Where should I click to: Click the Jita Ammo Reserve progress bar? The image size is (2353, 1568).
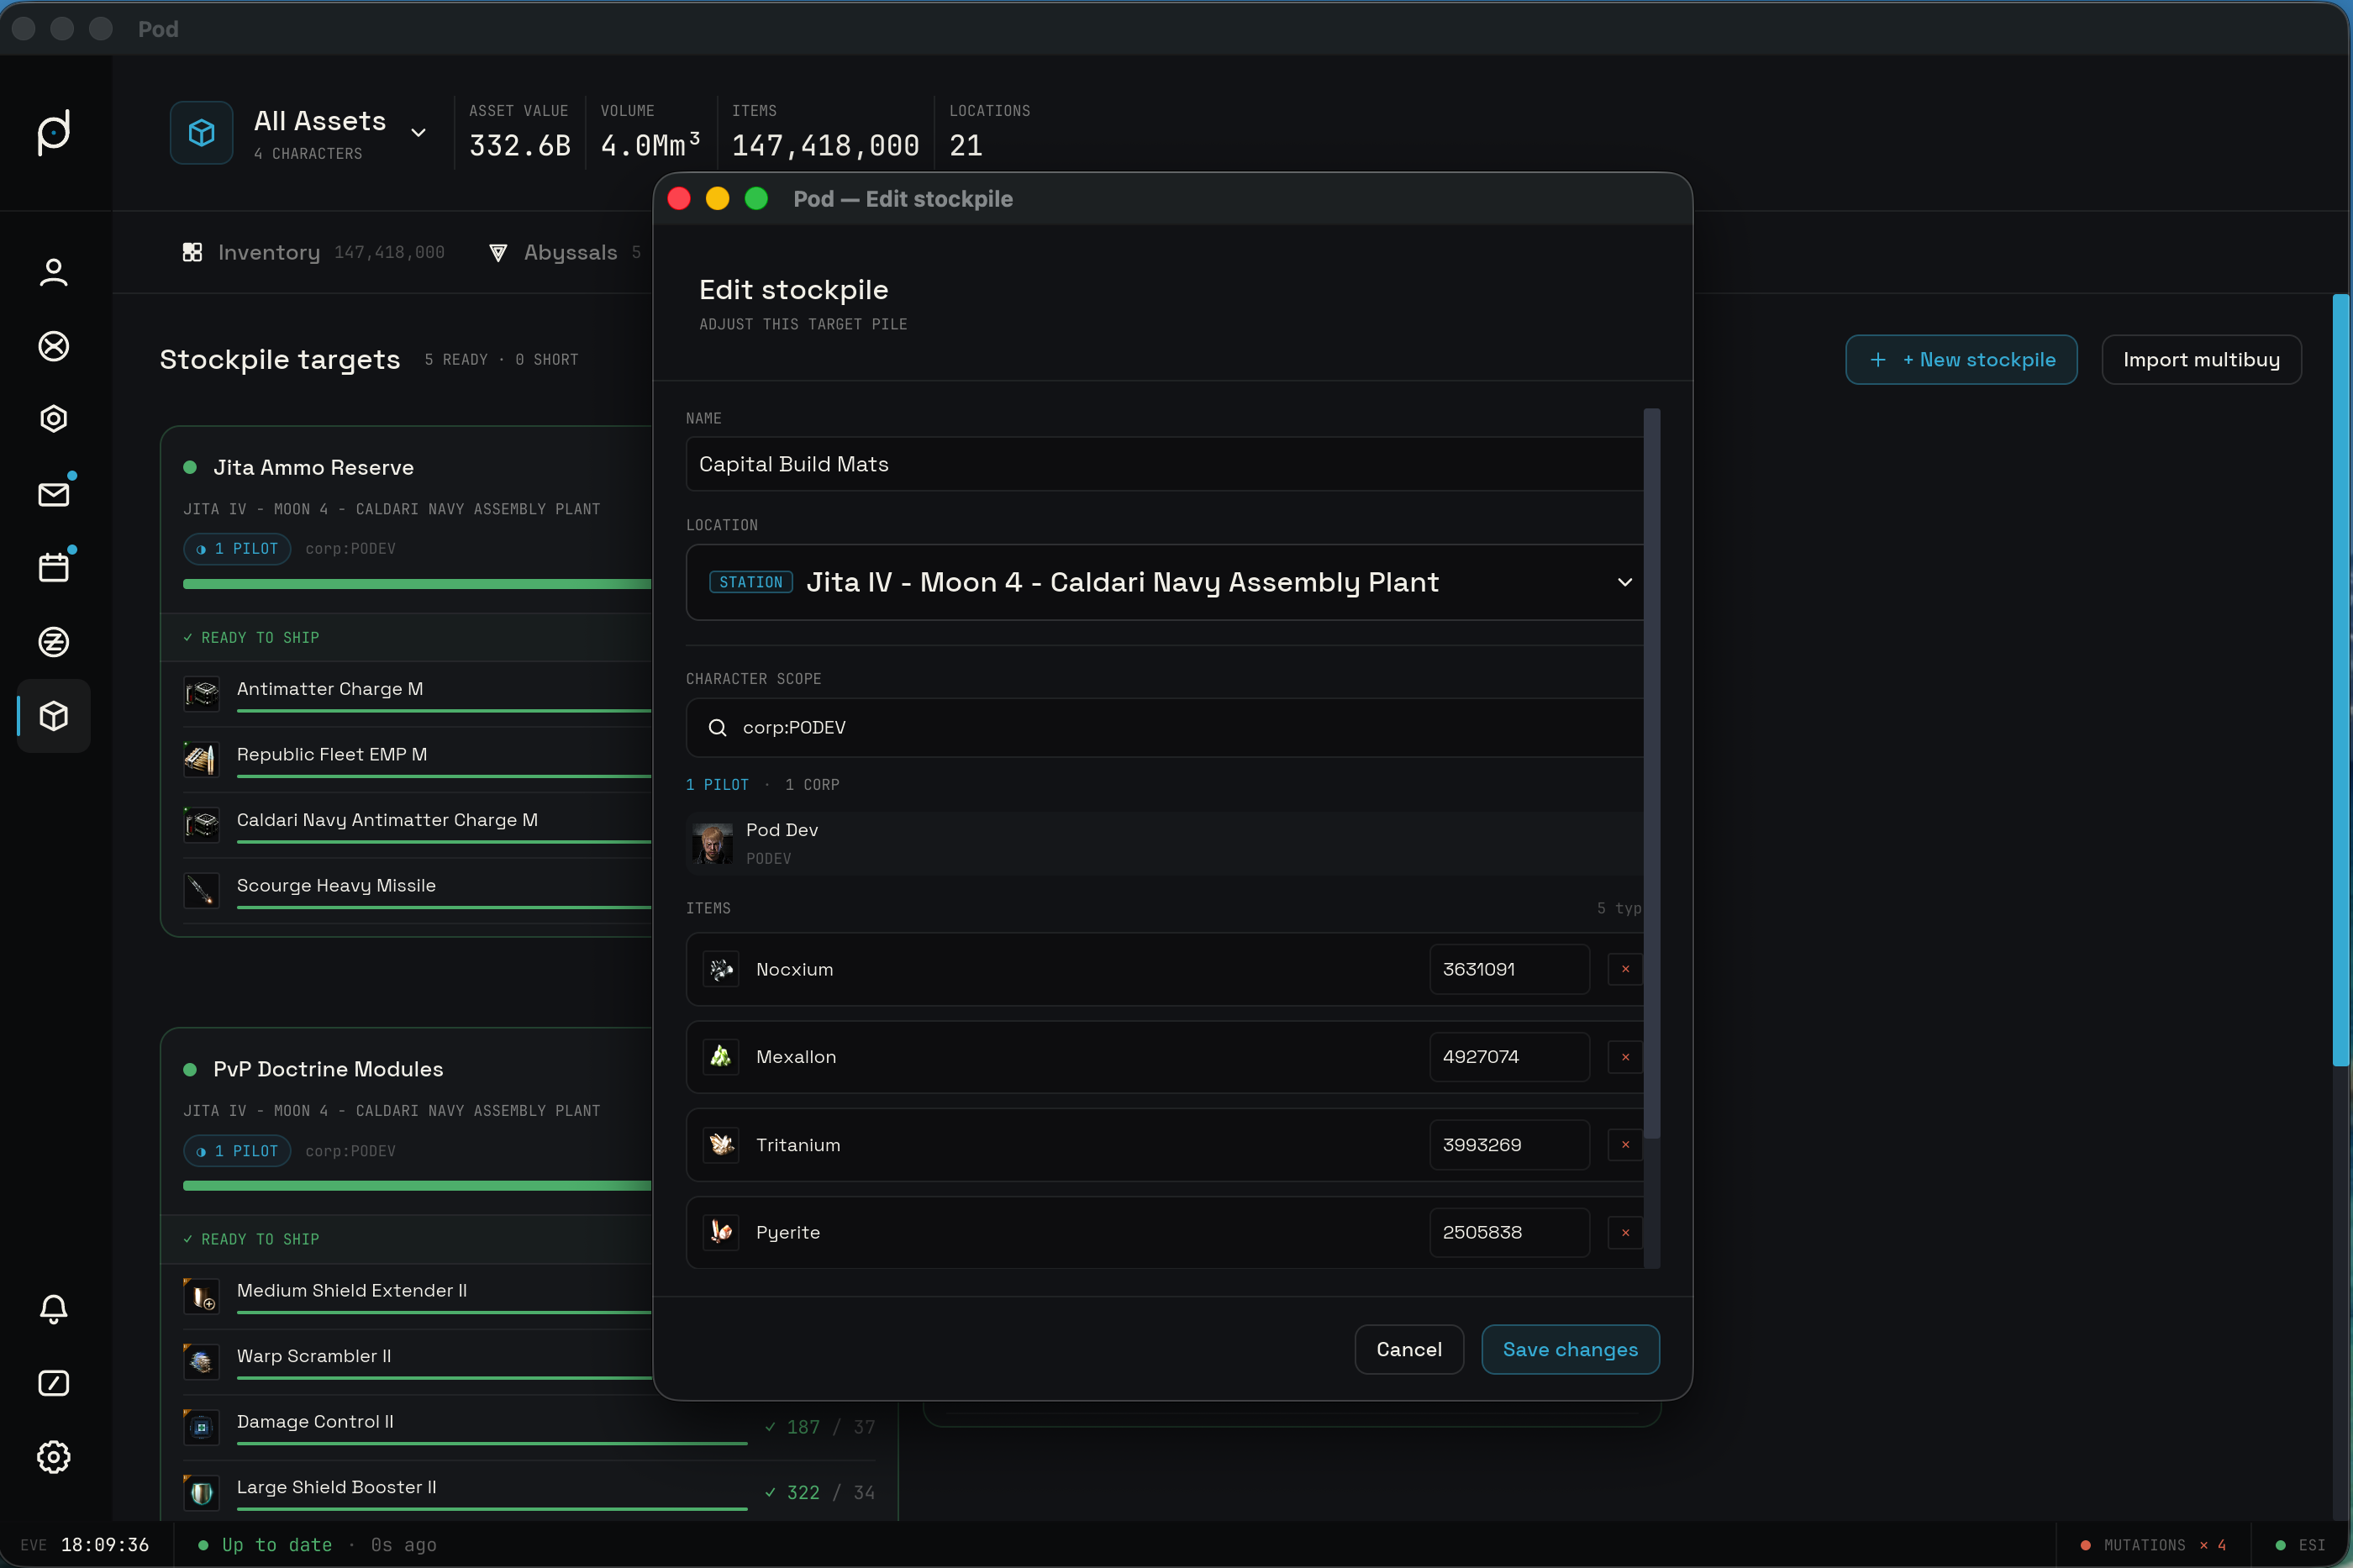tap(417, 584)
